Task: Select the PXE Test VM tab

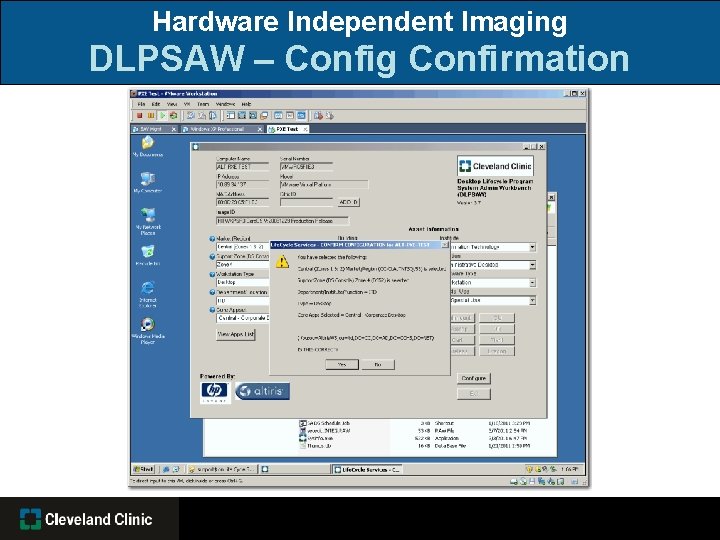Action: (288, 129)
